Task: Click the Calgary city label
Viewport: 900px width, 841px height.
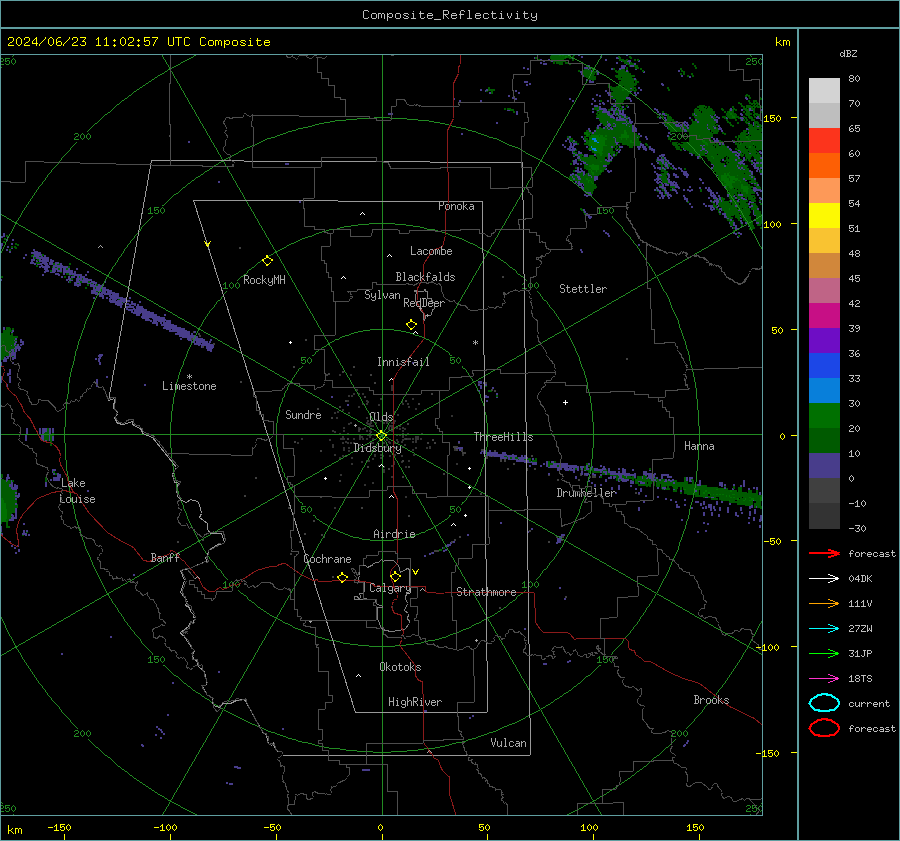Action: 390,588
